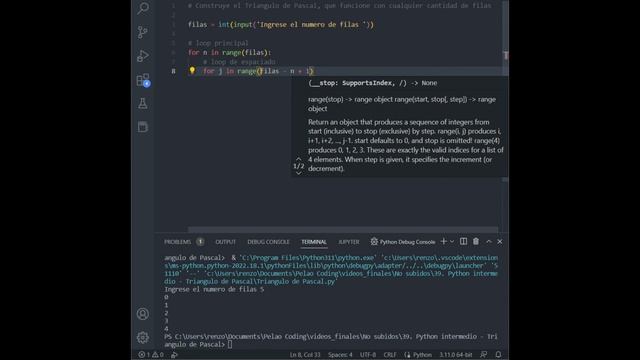Image resolution: width=640 pixels, height=360 pixels.
Task: Open the Search view in activity bar
Action: pyautogui.click(x=143, y=8)
